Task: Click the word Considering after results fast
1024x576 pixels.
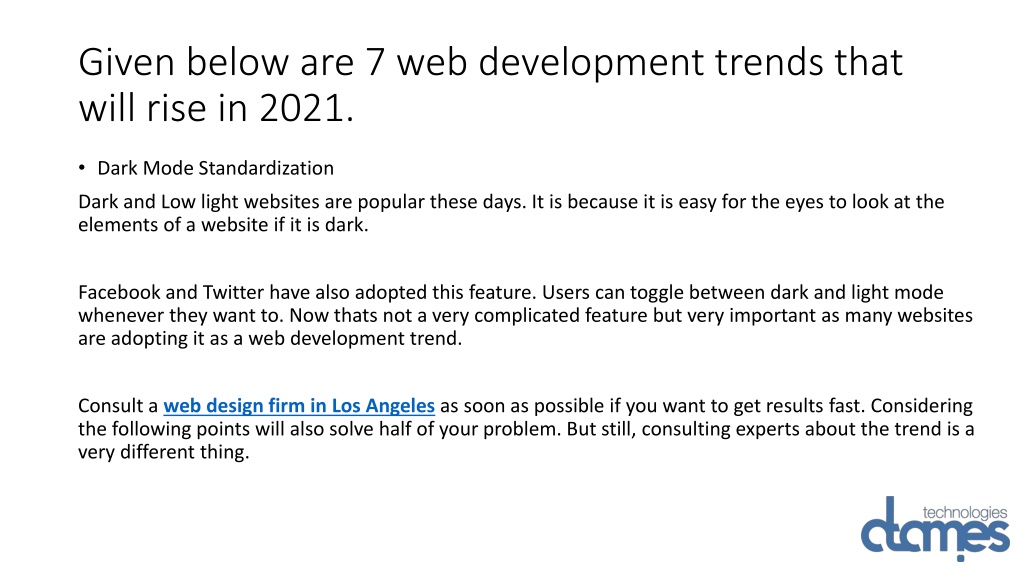Action: click(921, 406)
